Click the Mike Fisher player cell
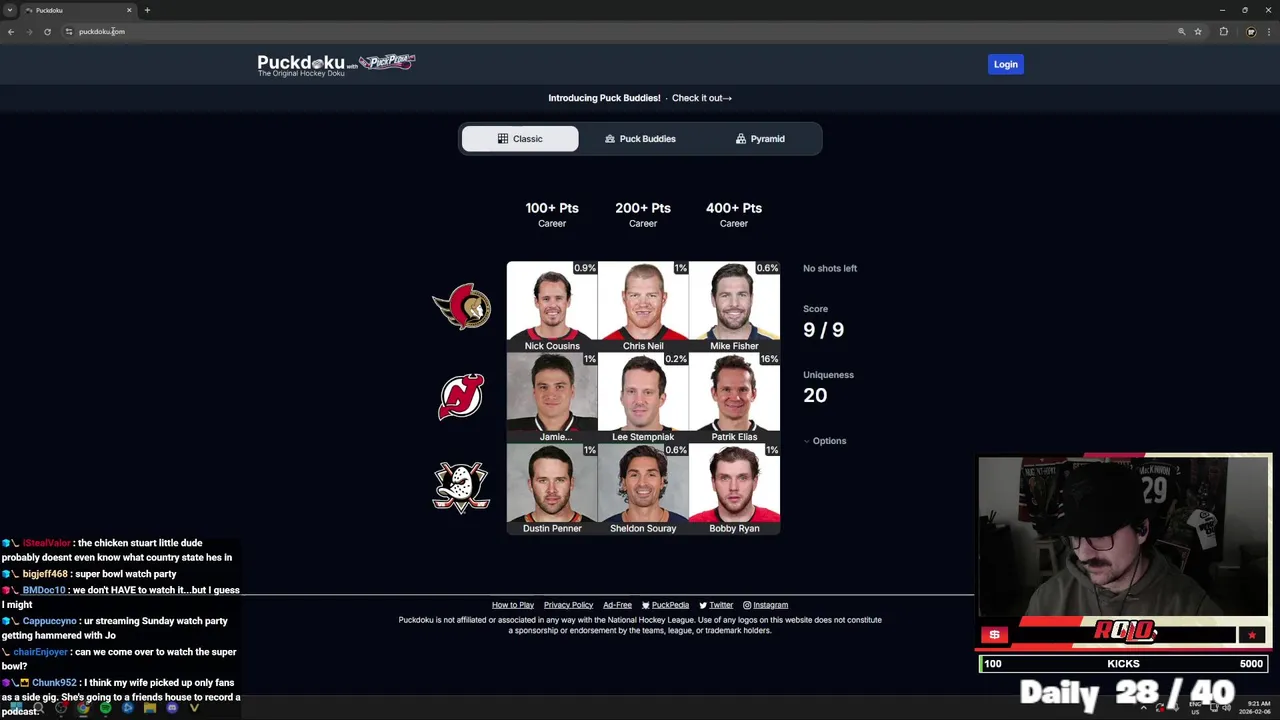The width and height of the screenshot is (1280, 720). 734,307
